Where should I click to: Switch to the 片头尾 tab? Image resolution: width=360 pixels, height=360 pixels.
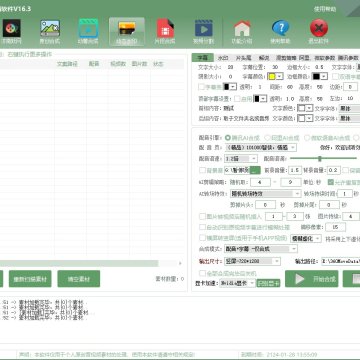[x=243, y=58]
